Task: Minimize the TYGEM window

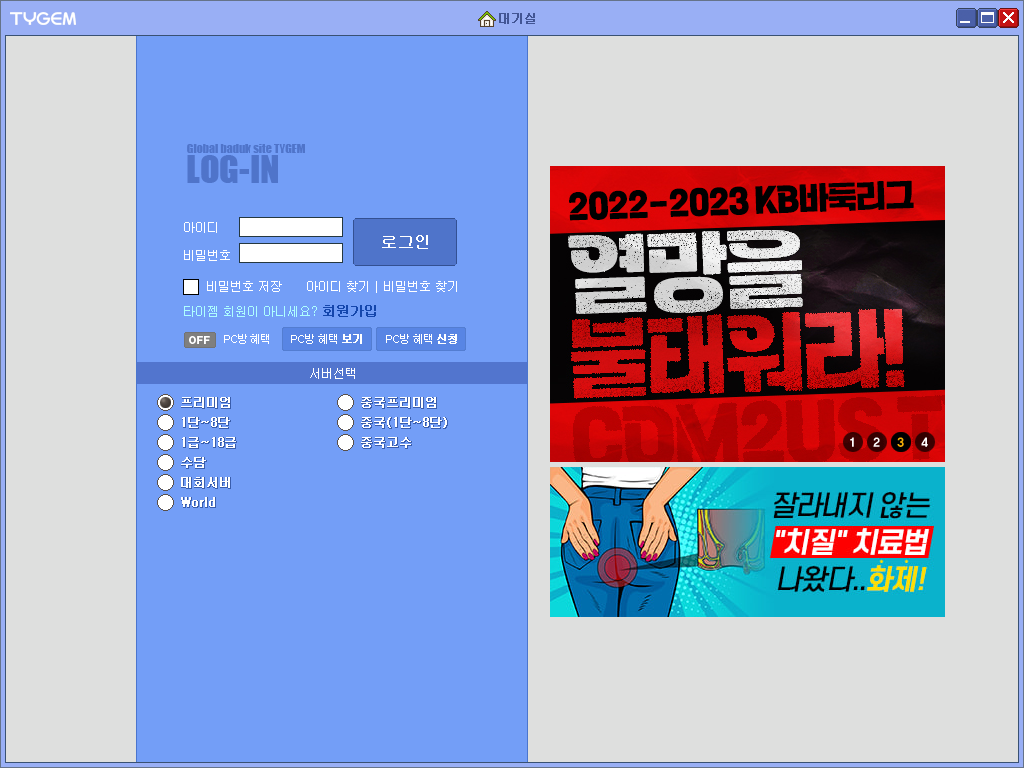Action: pyautogui.click(x=967, y=18)
